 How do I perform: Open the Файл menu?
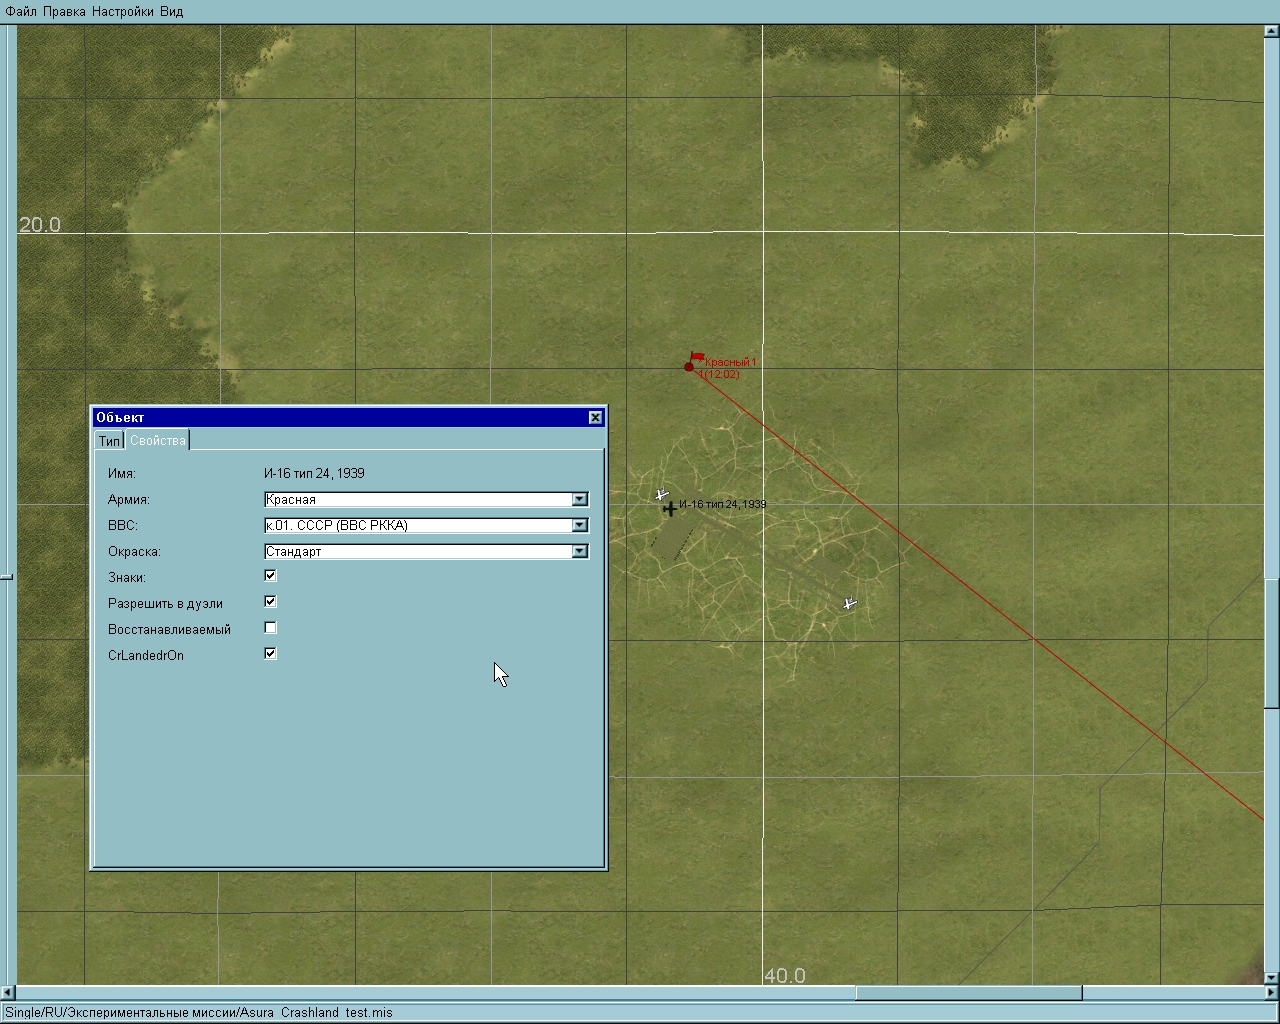(x=21, y=11)
